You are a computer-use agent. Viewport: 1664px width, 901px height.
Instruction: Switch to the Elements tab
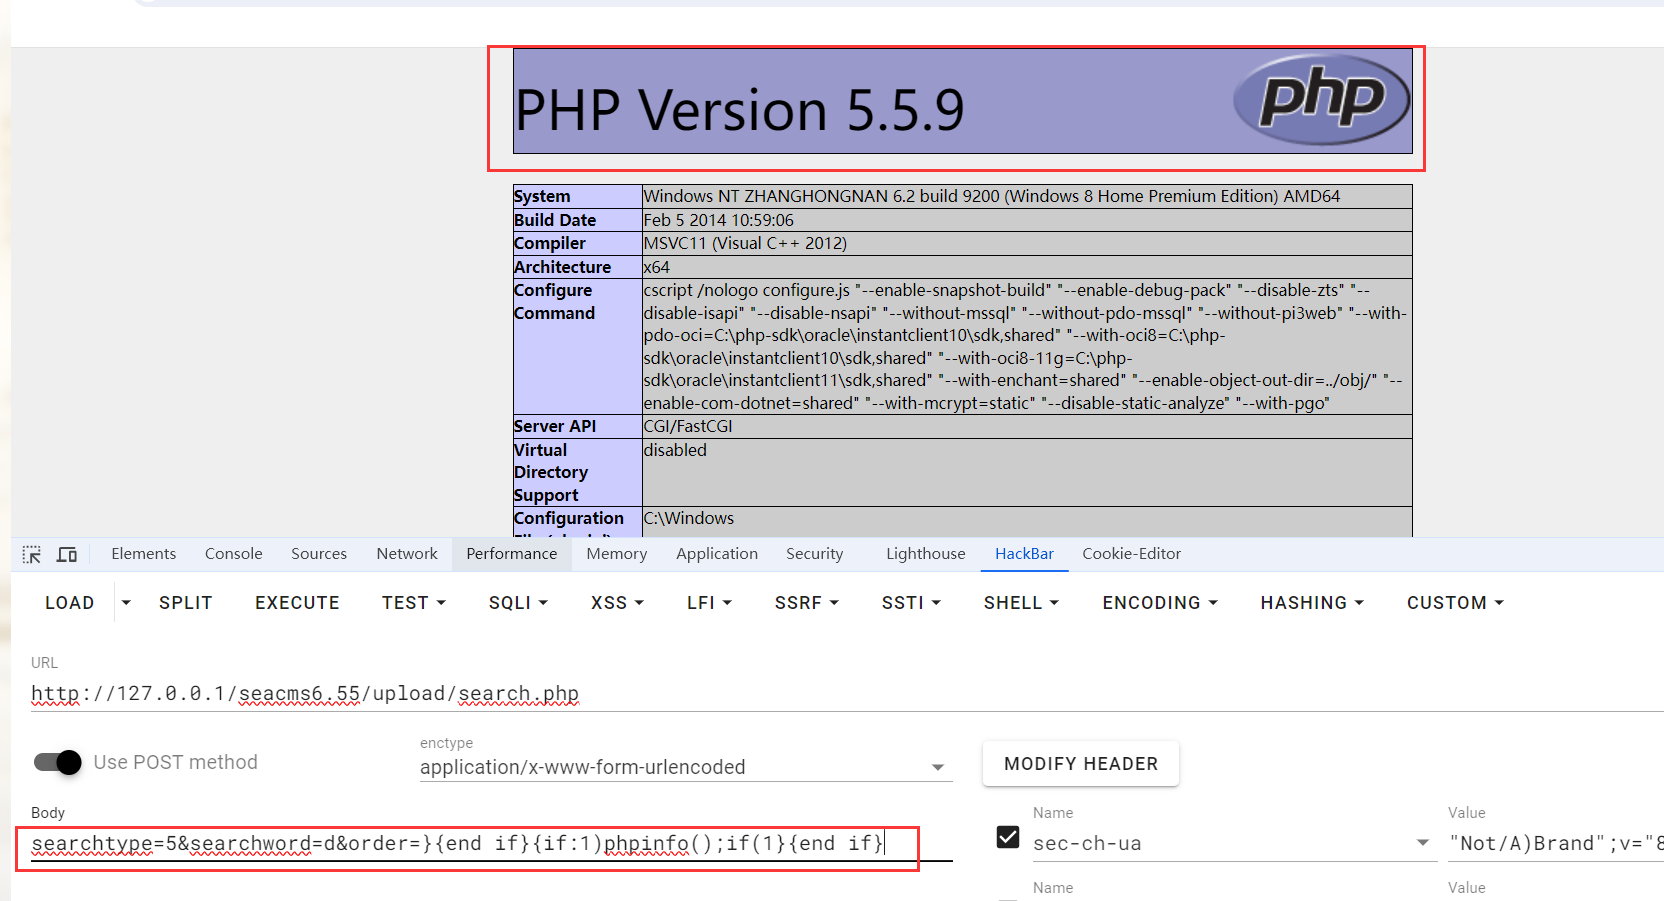coord(143,554)
